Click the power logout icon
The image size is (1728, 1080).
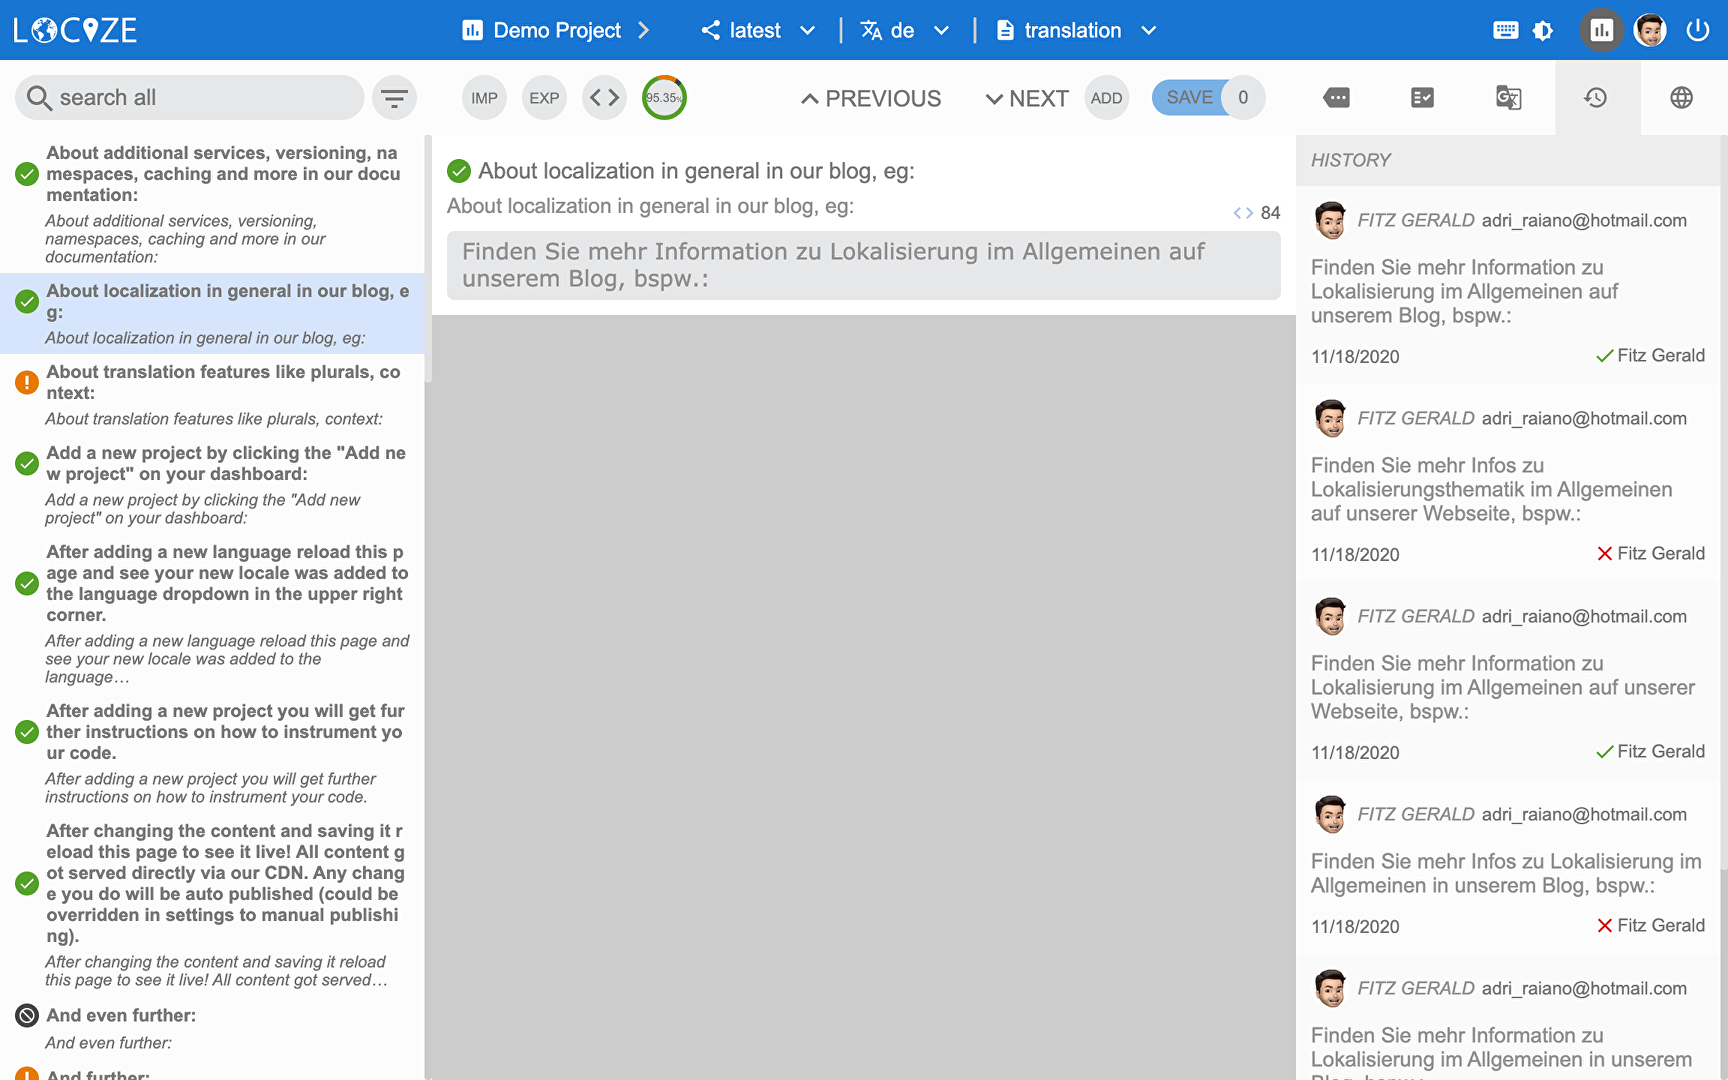(x=1697, y=30)
